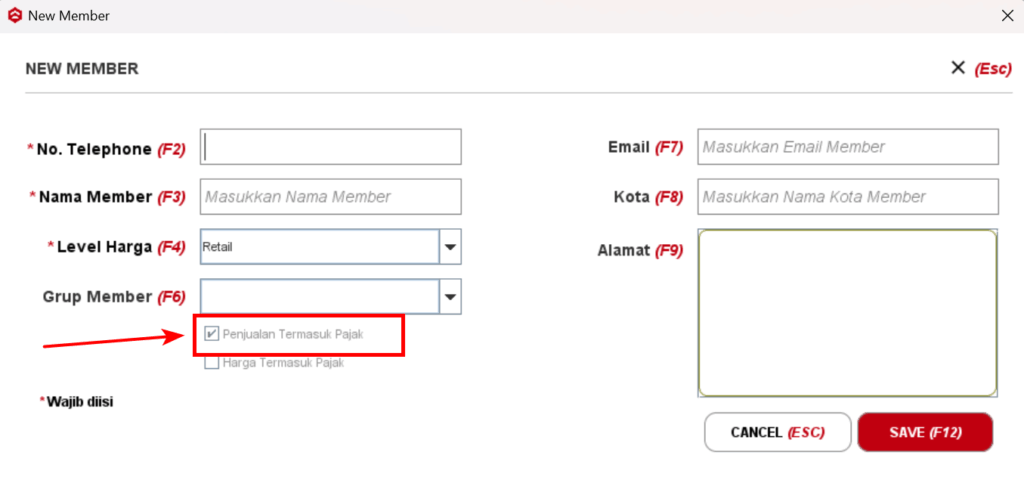Click the Nama Member text field
Image resolution: width=1024 pixels, height=483 pixels.
tap(331, 197)
